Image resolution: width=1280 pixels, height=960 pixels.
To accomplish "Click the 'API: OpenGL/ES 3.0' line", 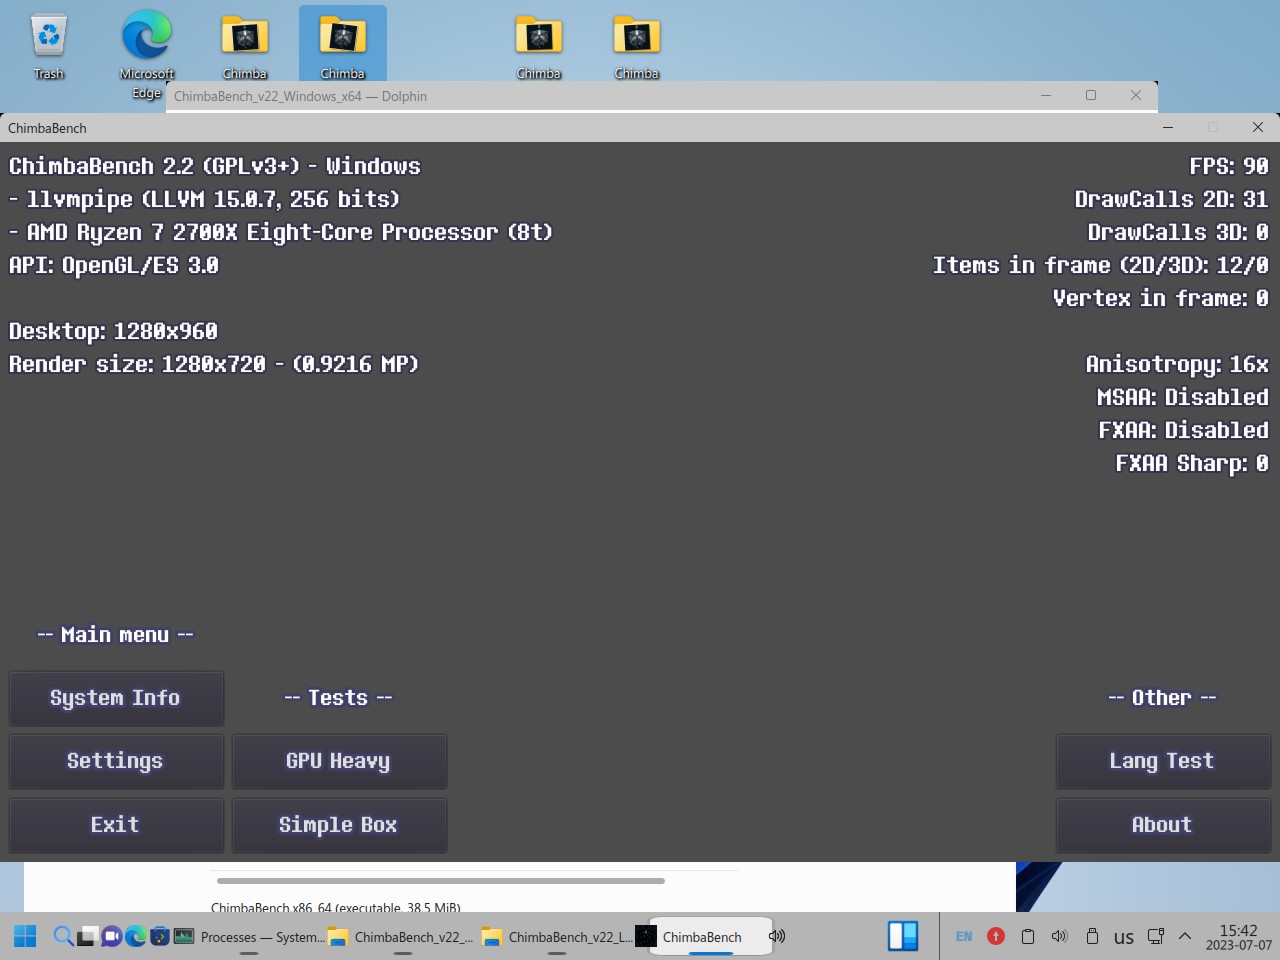I will click(114, 265).
